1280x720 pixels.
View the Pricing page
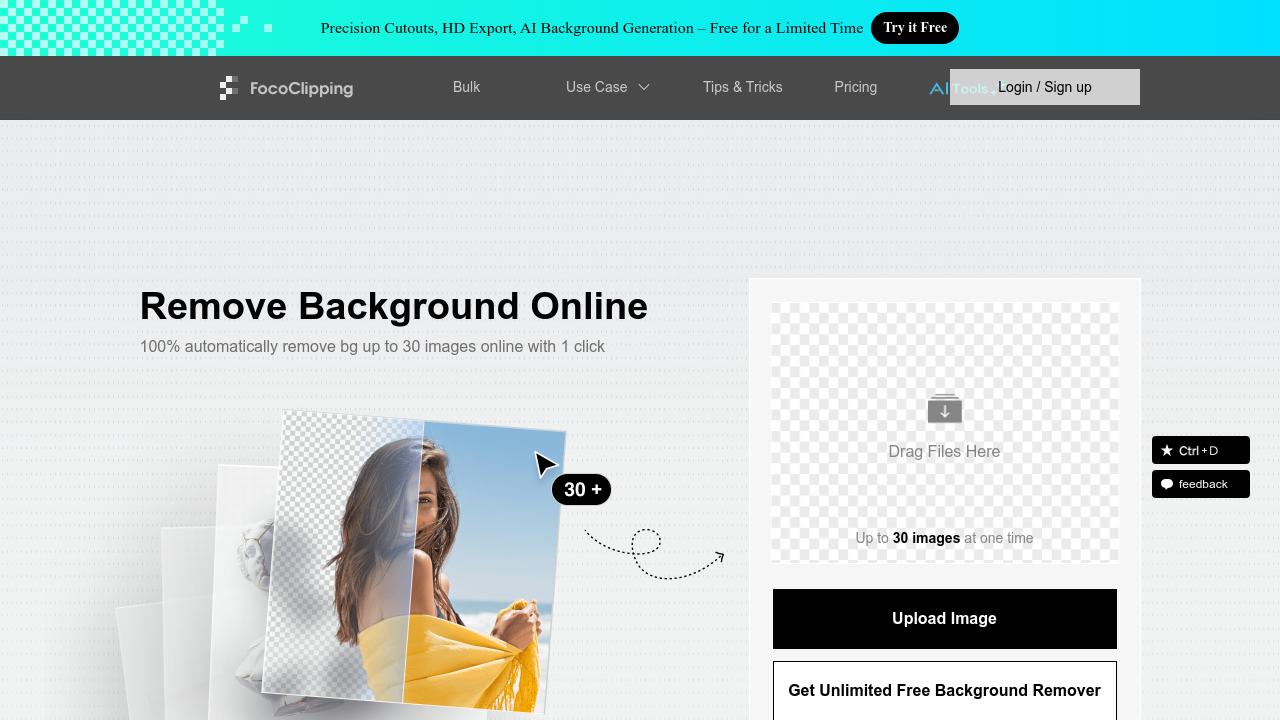click(x=856, y=88)
